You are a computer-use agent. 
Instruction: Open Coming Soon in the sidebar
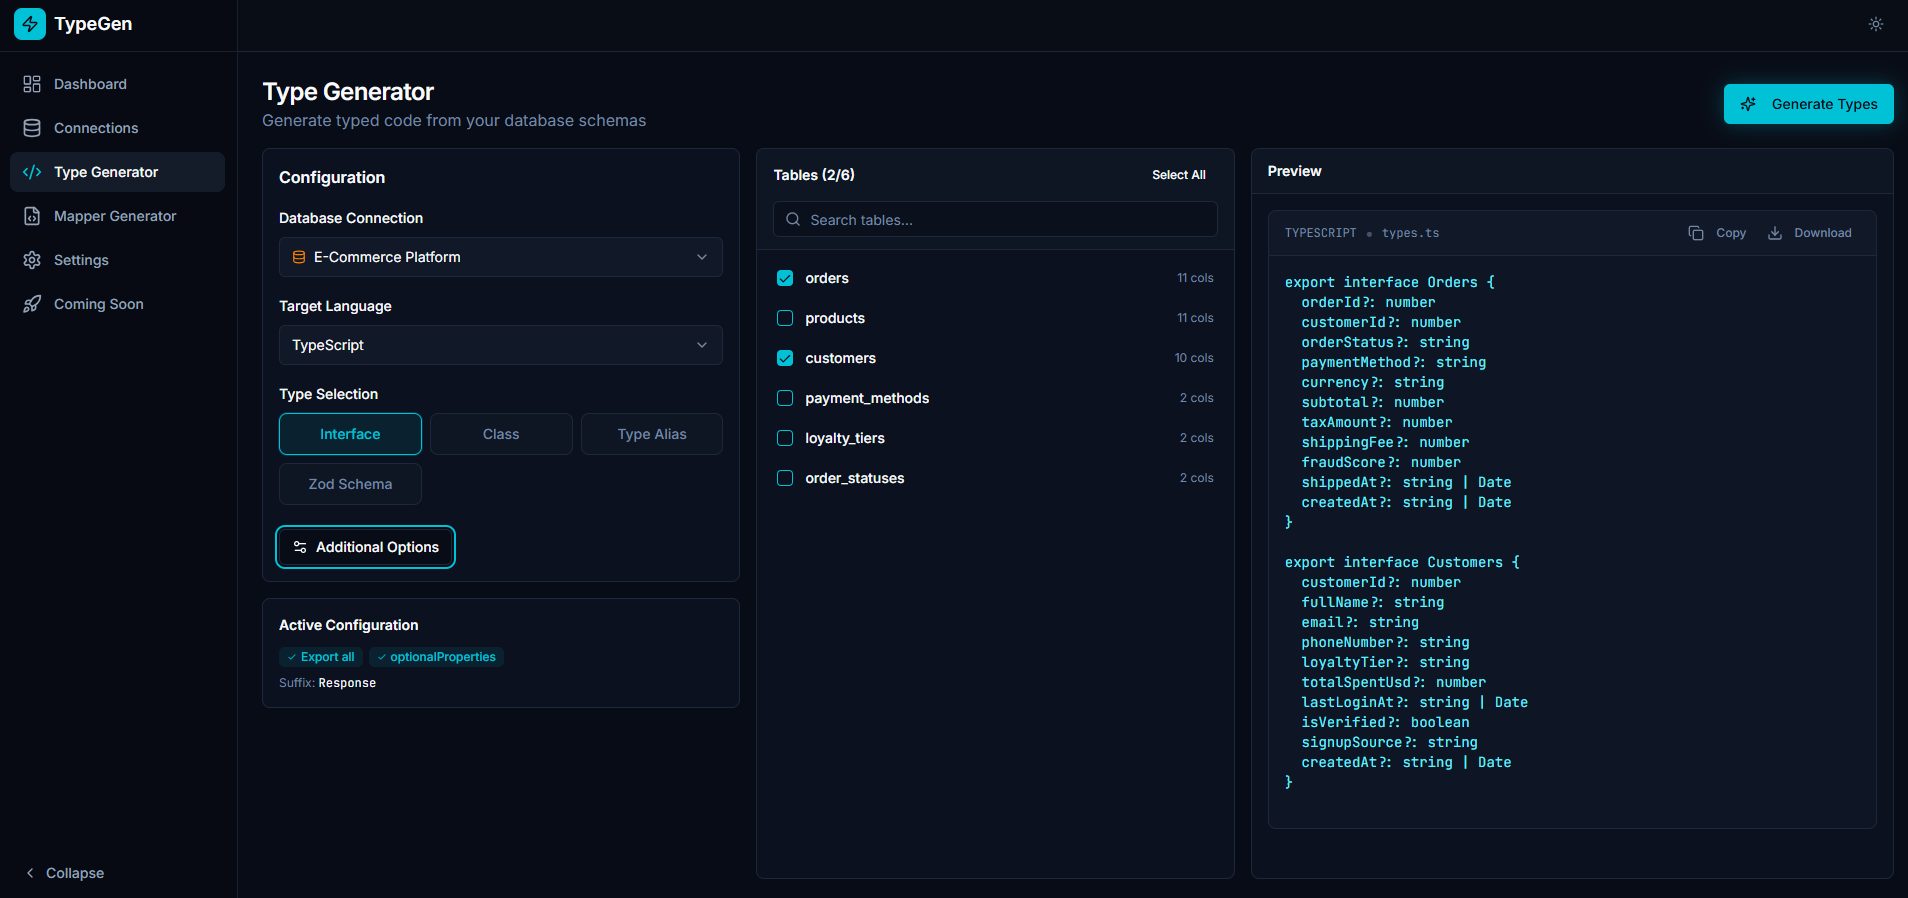click(117, 304)
